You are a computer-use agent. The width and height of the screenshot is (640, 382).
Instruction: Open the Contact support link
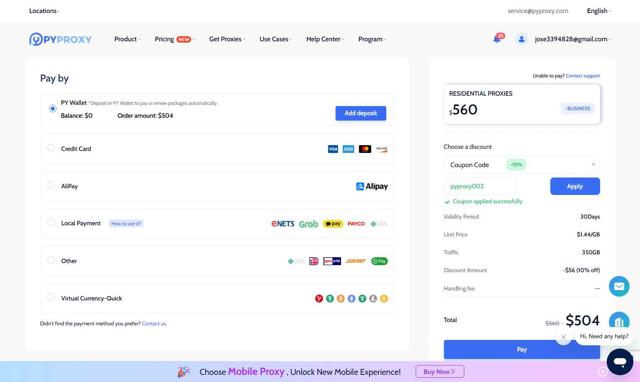pyautogui.click(x=582, y=76)
